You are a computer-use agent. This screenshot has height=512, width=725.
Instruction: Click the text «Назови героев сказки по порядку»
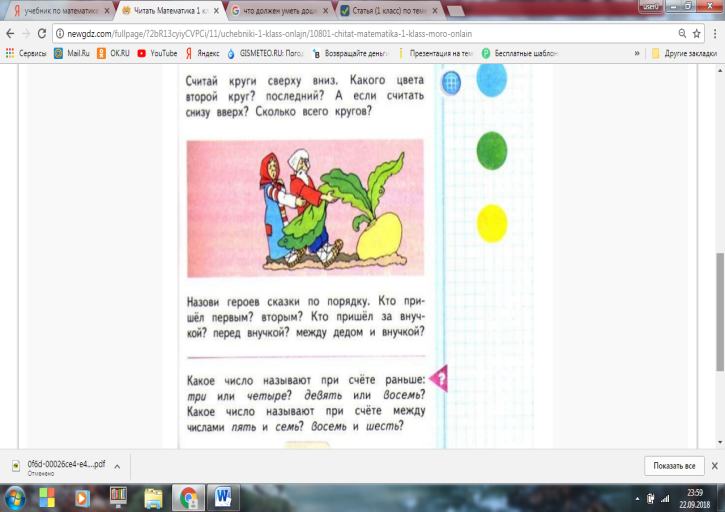tap(278, 302)
